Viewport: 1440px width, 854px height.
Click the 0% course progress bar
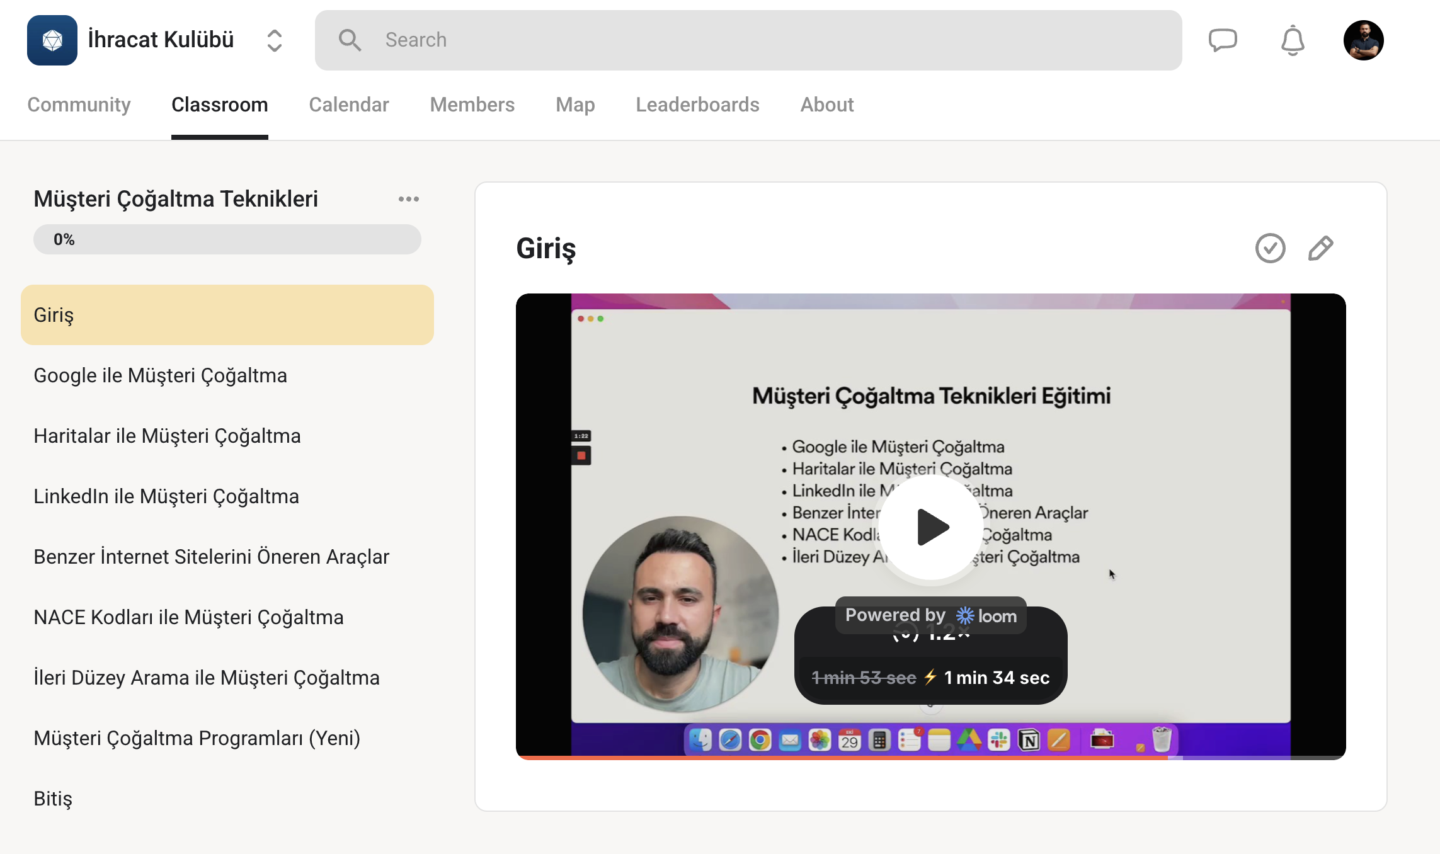click(227, 240)
